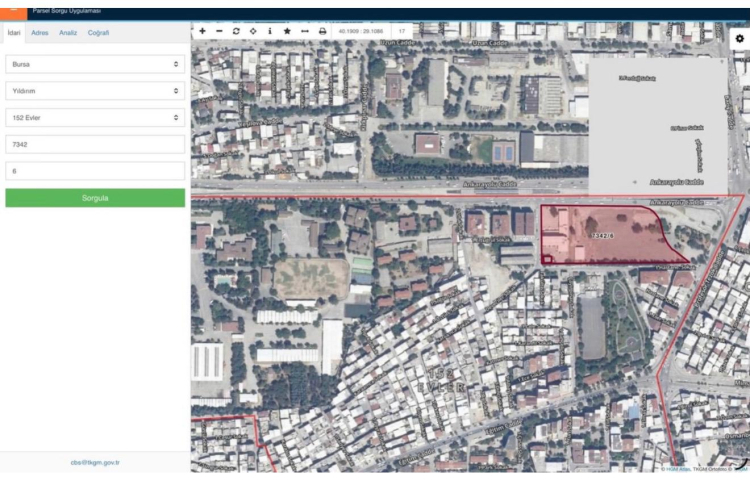Switch to the Adres tab

pyautogui.click(x=40, y=33)
